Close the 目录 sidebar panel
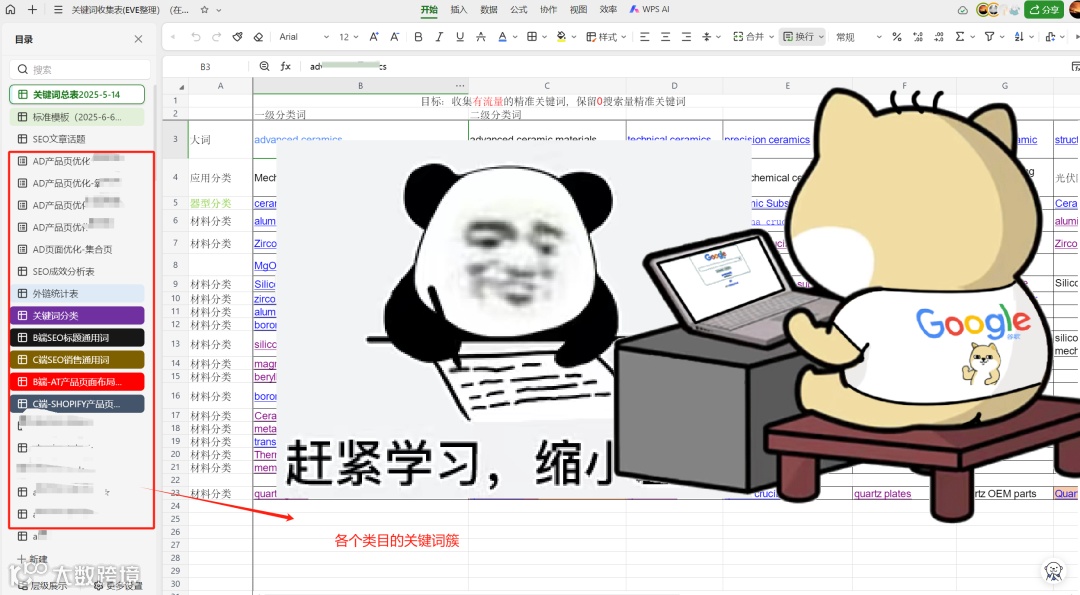The height and width of the screenshot is (595, 1080). 138,39
